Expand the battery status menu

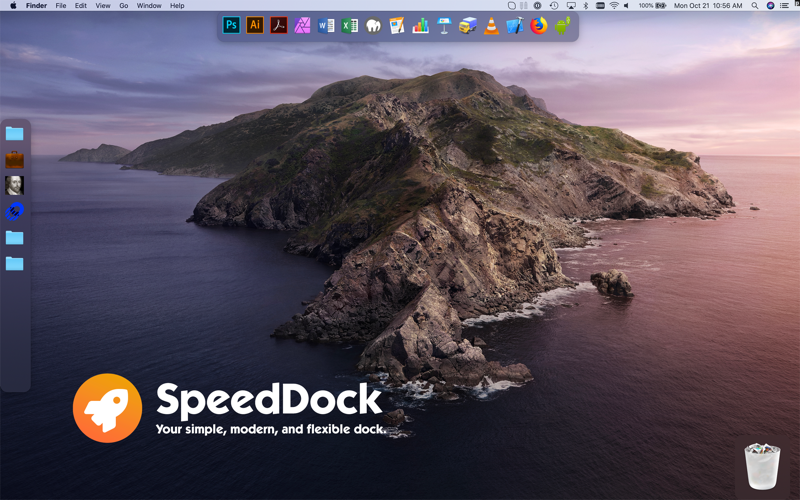click(654, 6)
